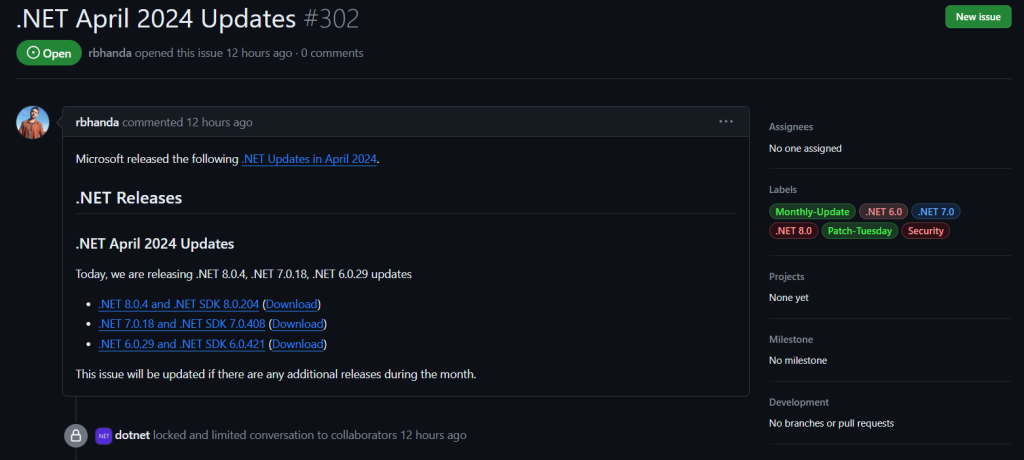Open the .NET Updates in April 2024 link

(x=310, y=159)
